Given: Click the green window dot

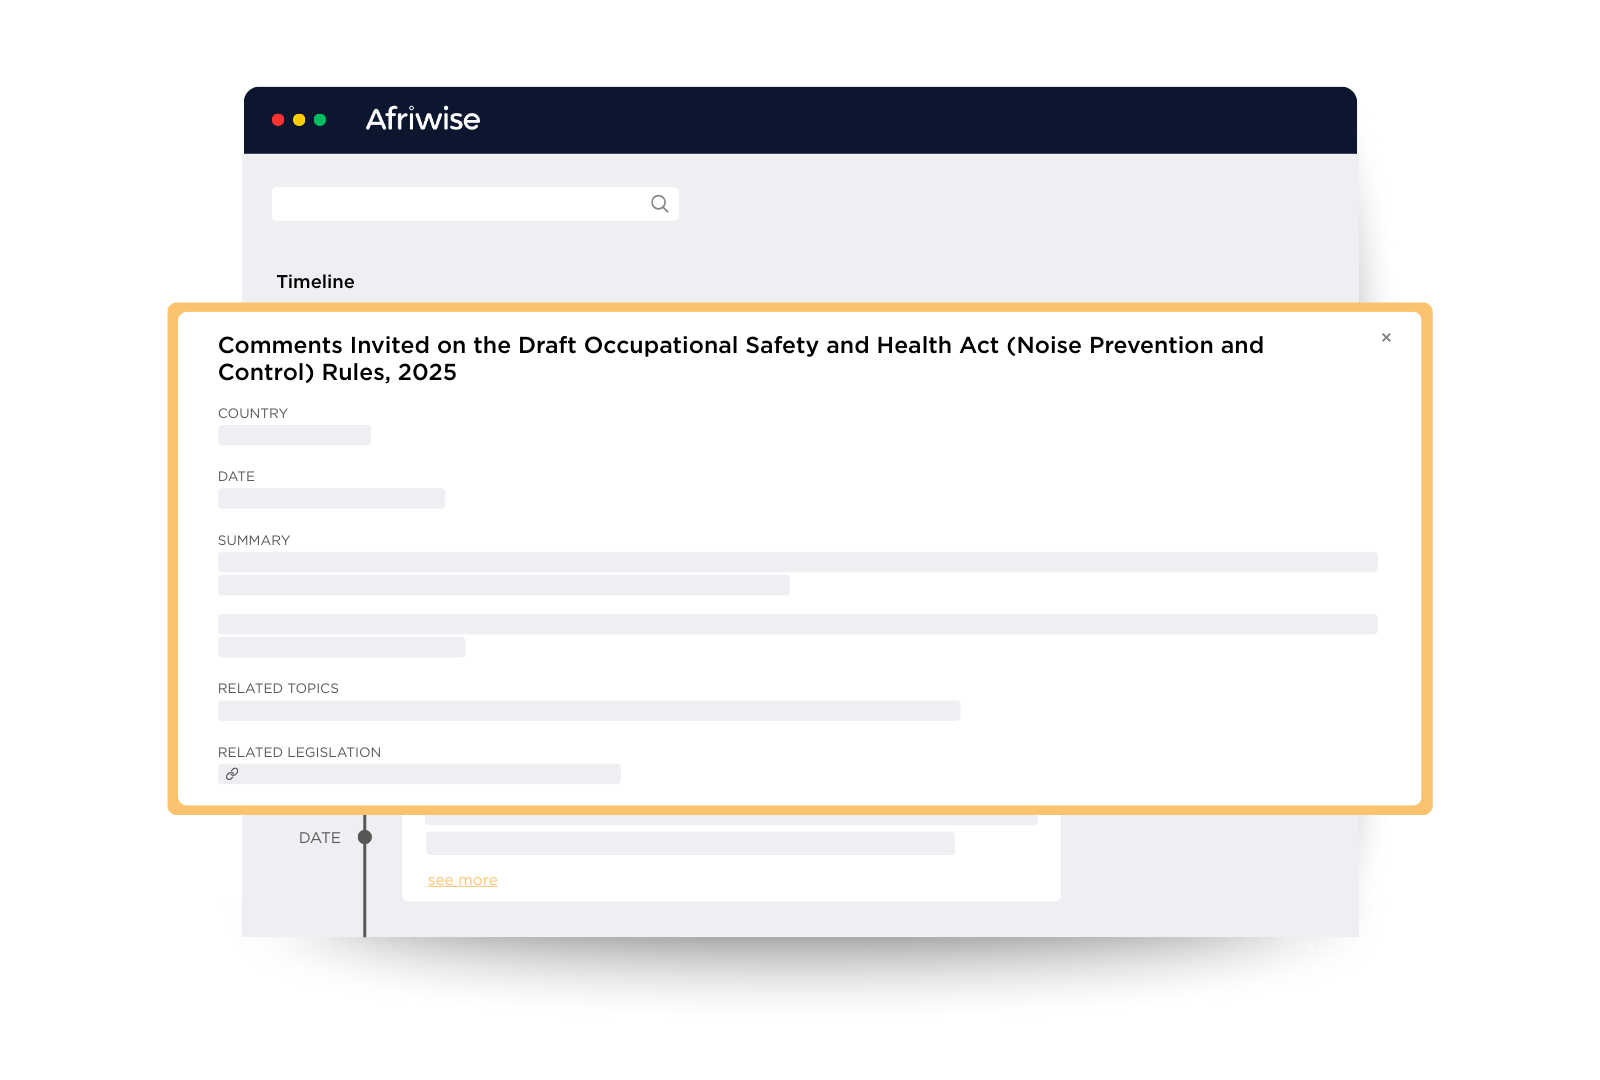Looking at the screenshot, I should 320,120.
